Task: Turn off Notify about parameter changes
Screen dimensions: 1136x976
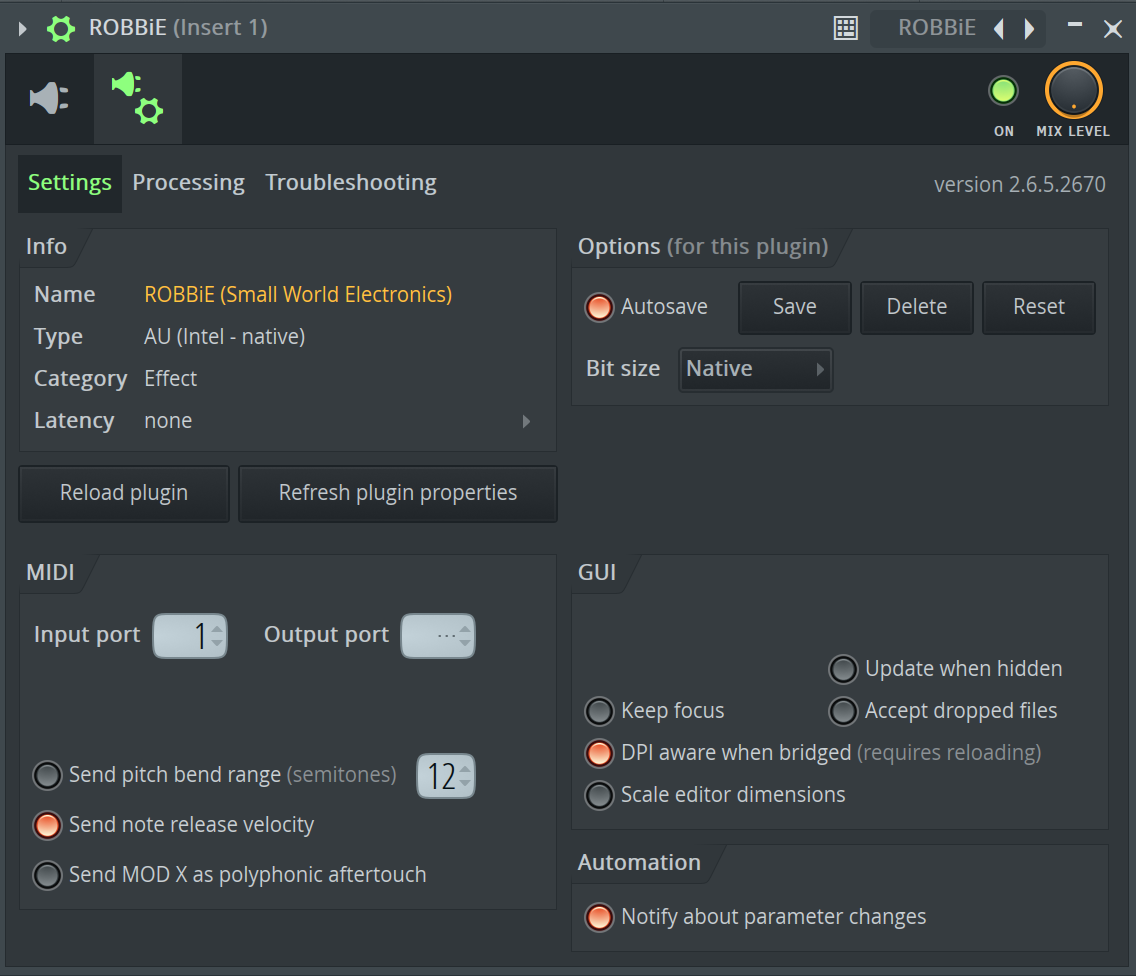Action: [x=599, y=917]
